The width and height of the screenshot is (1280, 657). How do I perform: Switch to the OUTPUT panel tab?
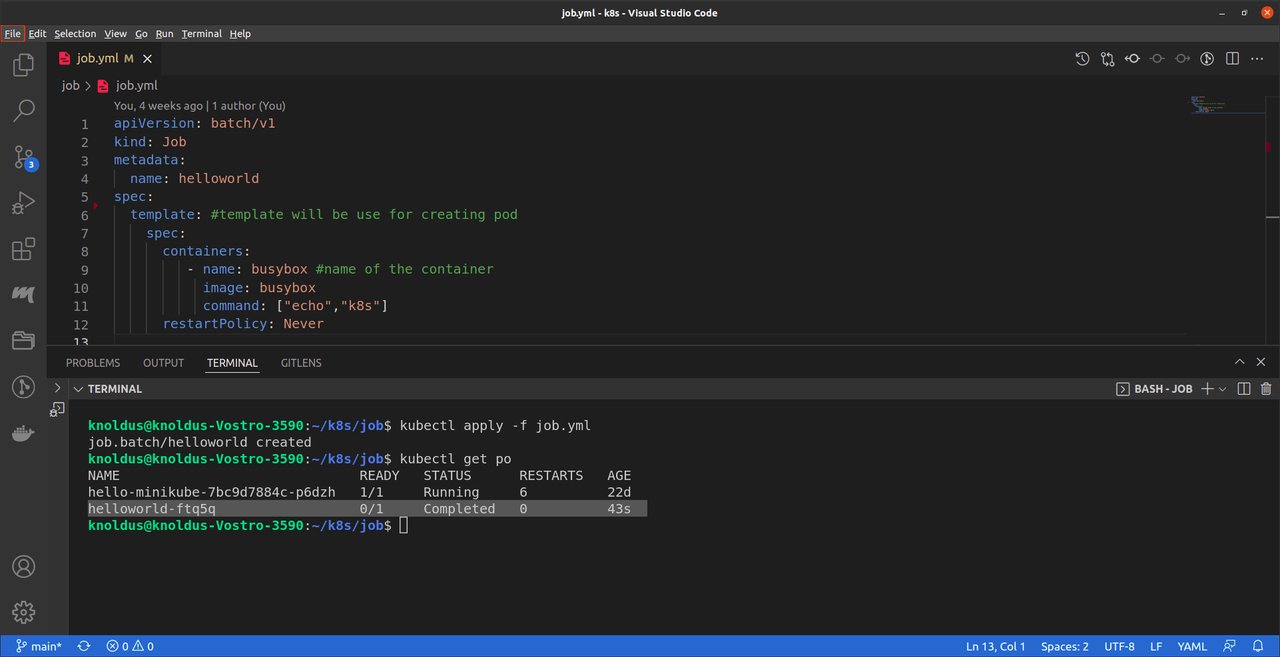[163, 363]
